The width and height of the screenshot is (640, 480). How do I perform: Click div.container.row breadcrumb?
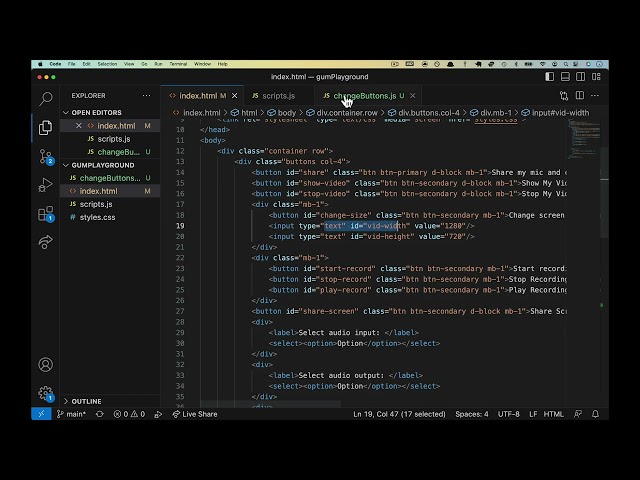click(342, 113)
